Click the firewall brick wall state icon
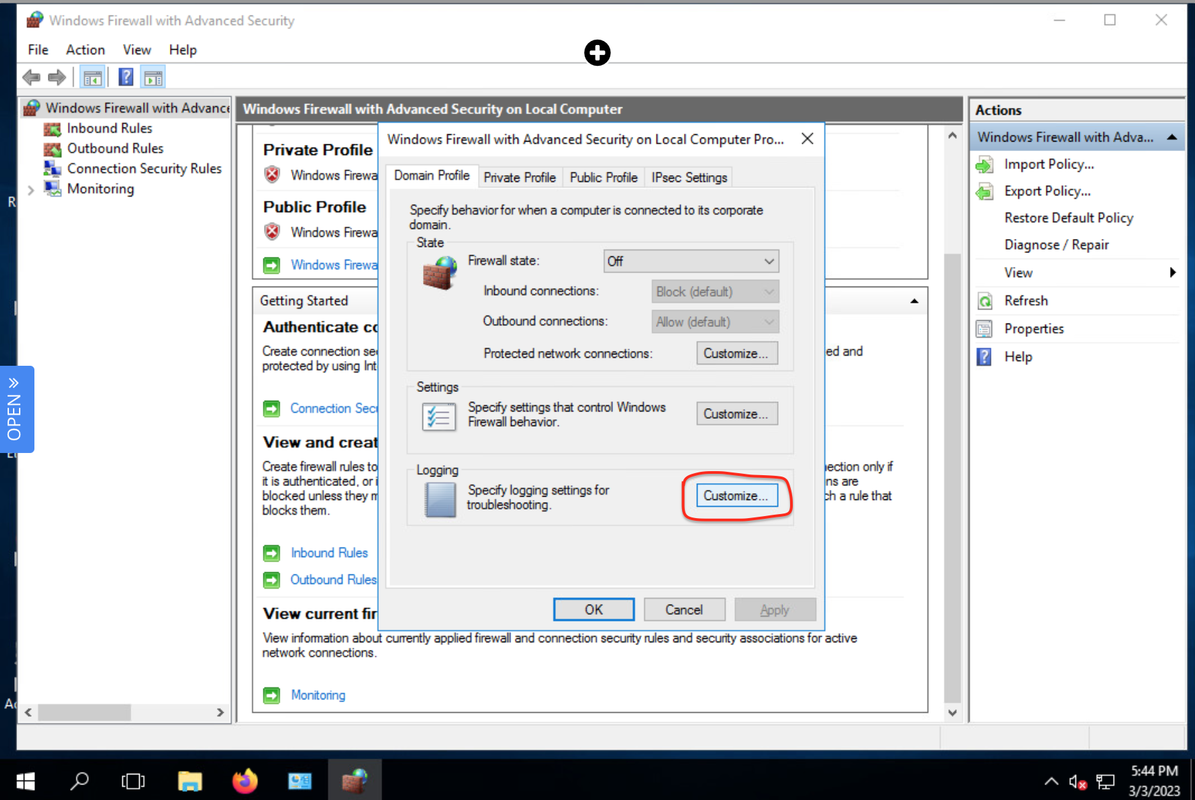Viewport: 1195px width, 800px height. 441,272
